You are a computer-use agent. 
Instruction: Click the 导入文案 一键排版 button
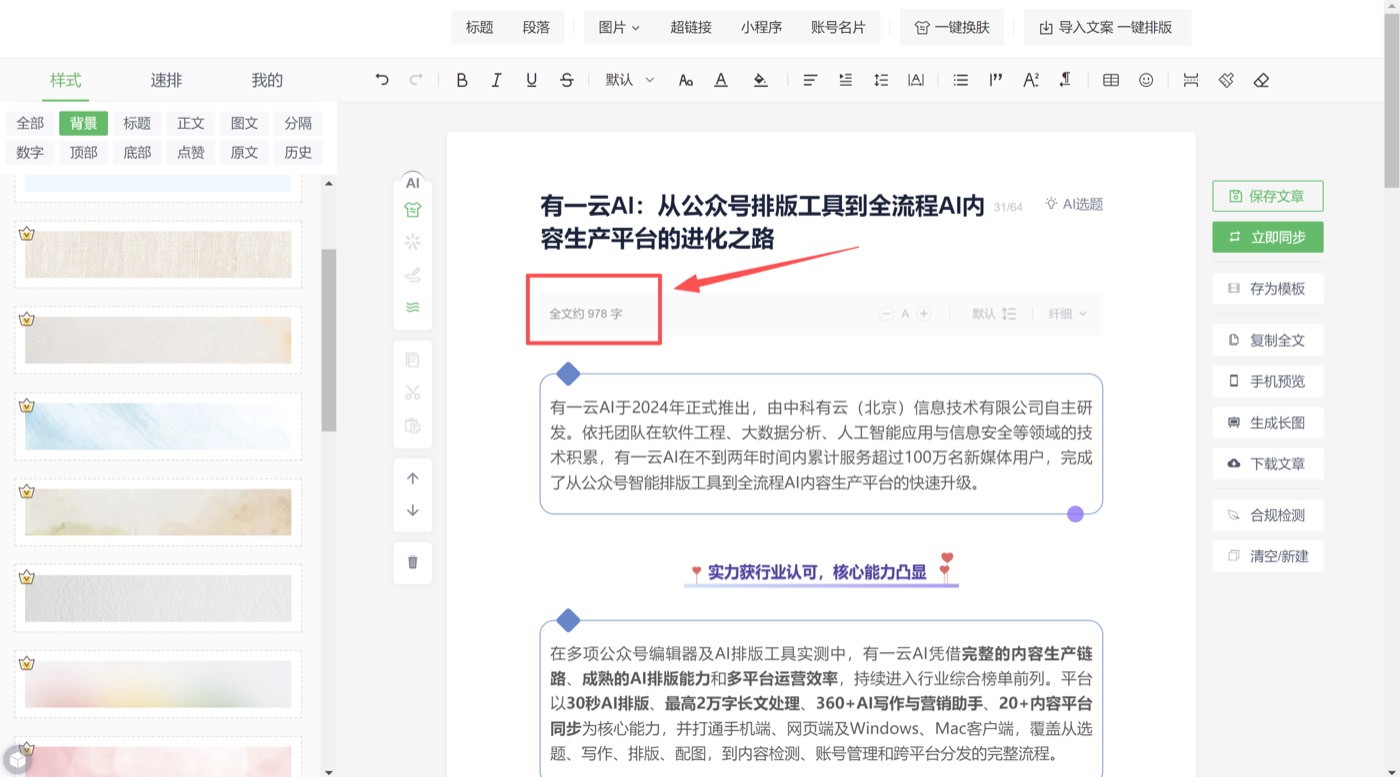coord(1106,28)
